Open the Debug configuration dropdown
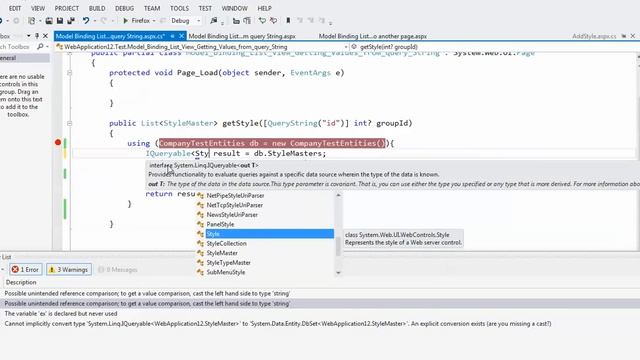 point(198,21)
